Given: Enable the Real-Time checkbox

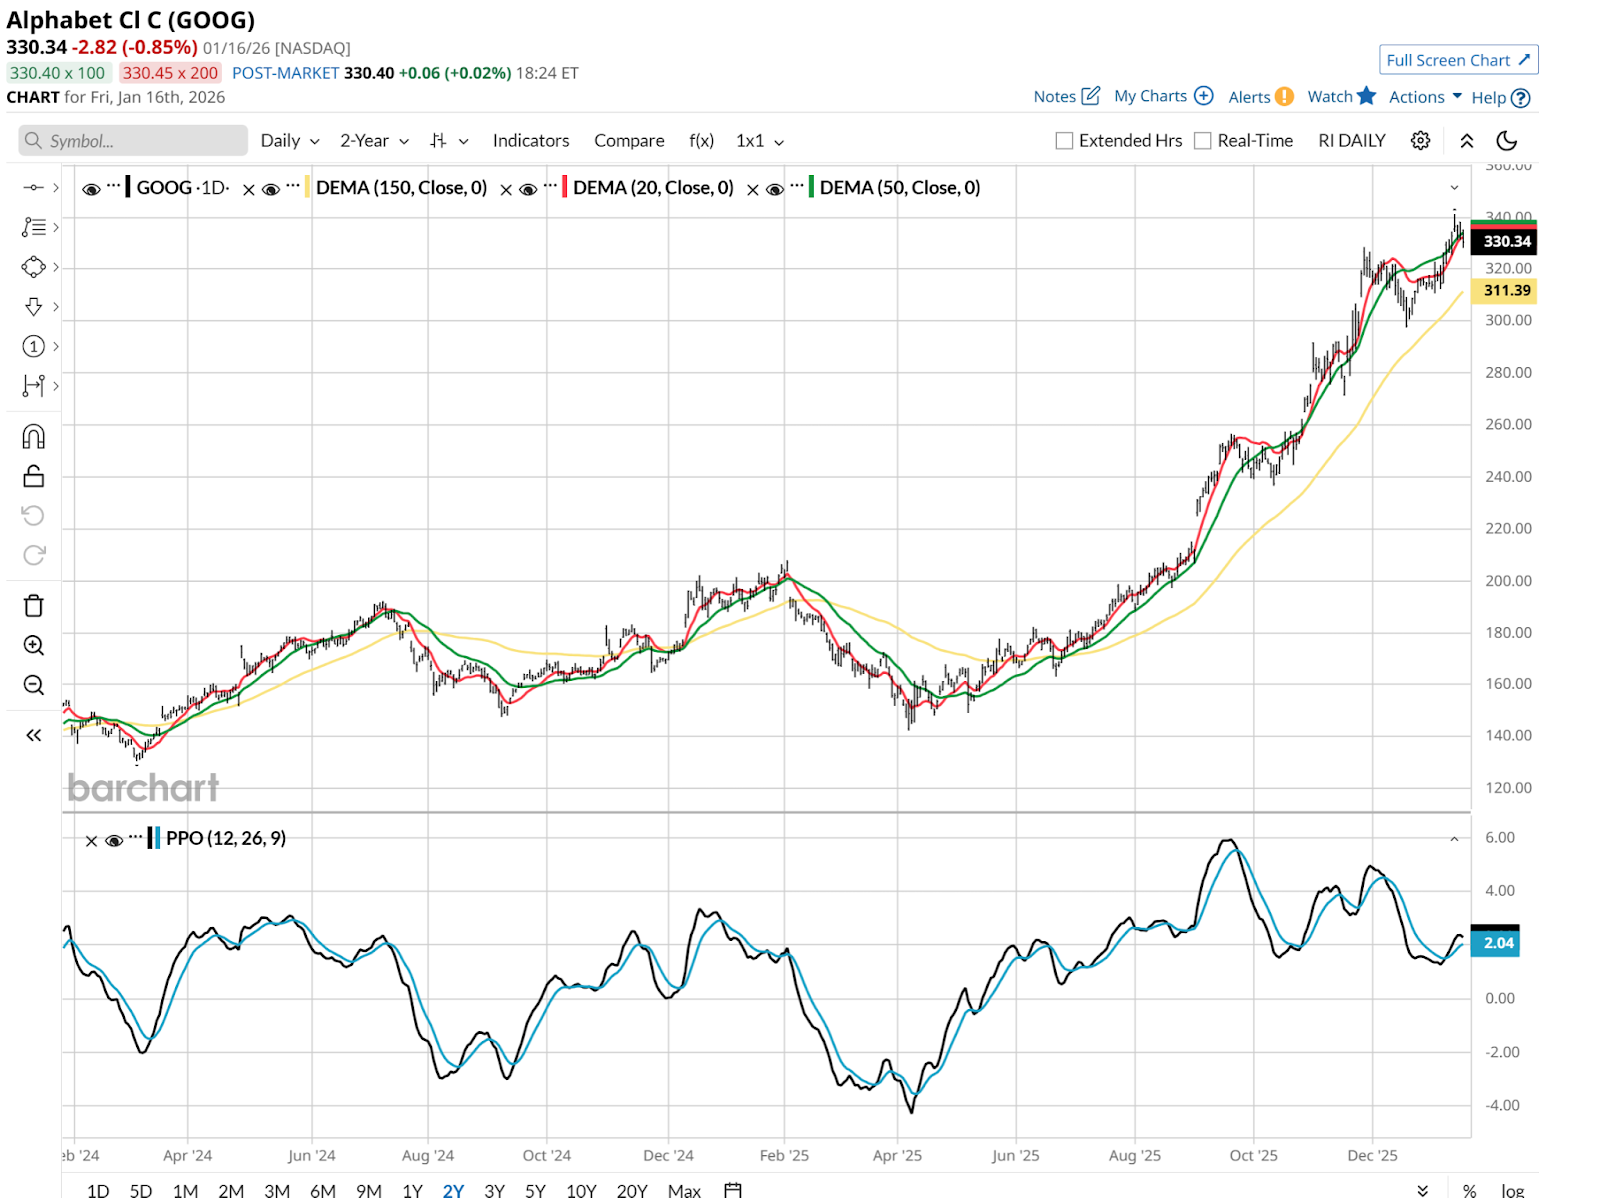Looking at the screenshot, I should click(1203, 141).
